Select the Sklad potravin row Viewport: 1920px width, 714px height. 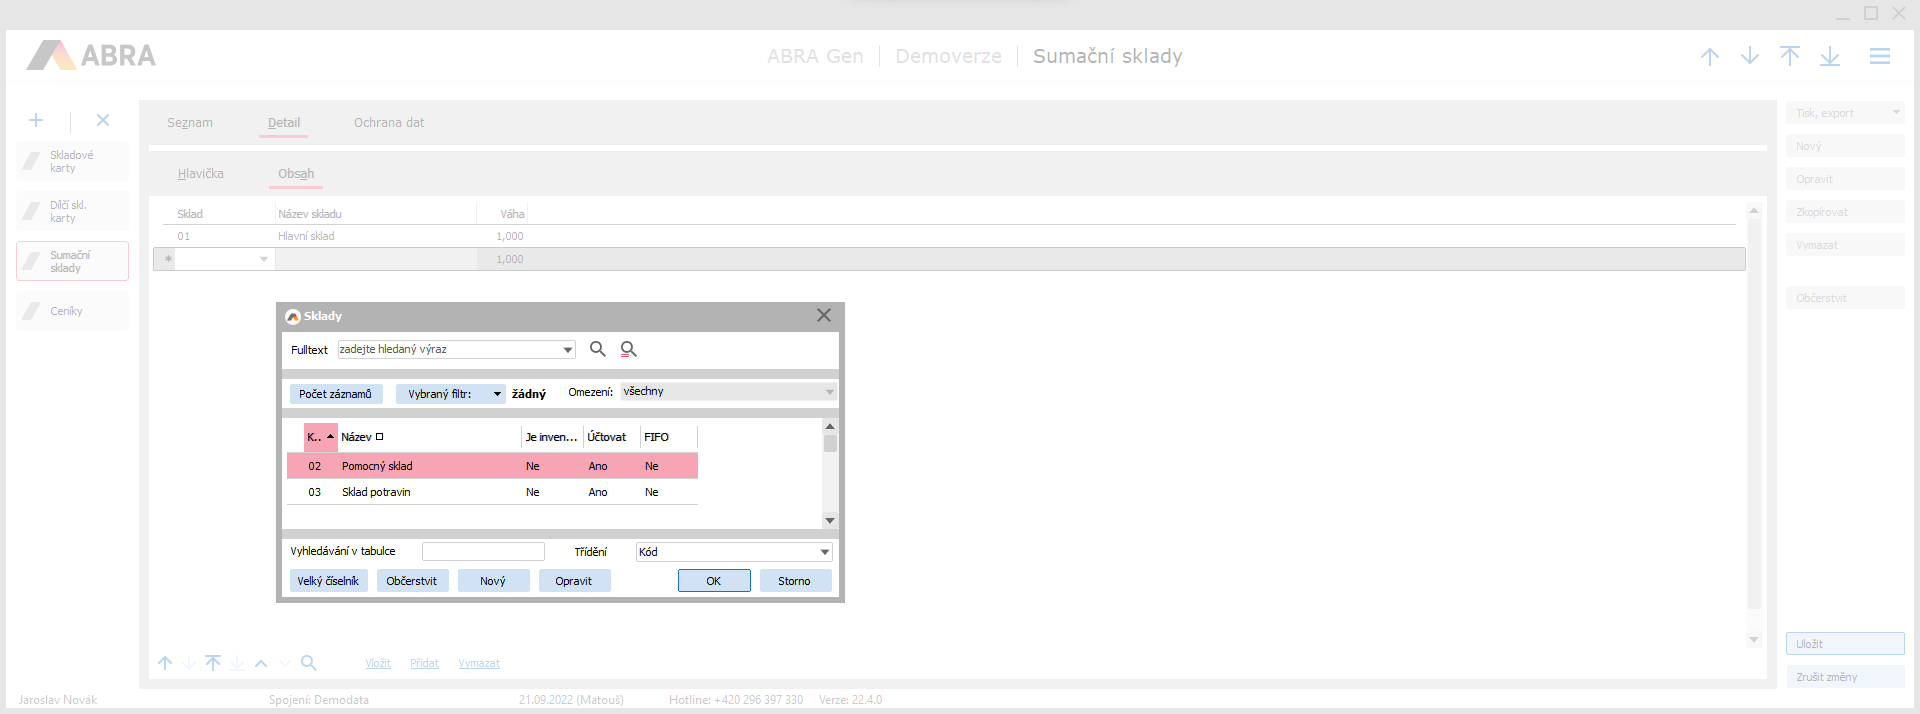click(376, 492)
